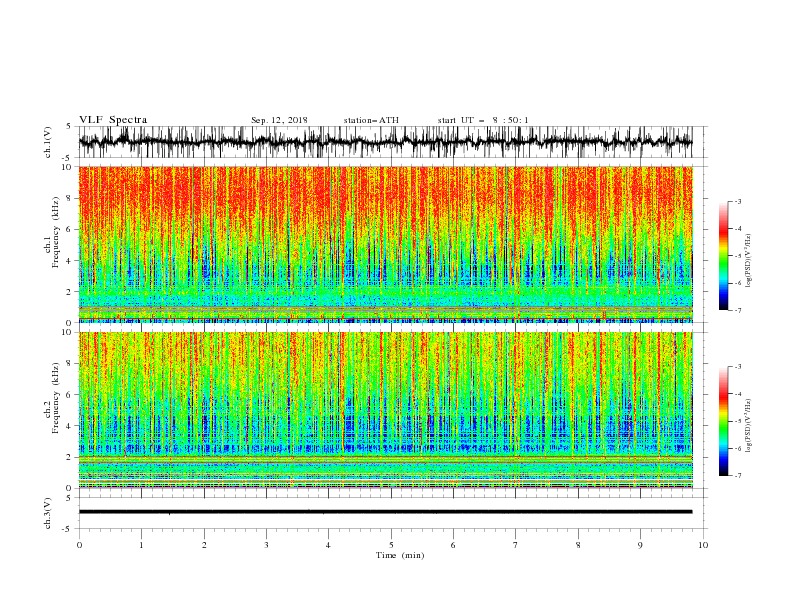This screenshot has width=792, height=612.
Task: Click ch.1 frequency axis tick "8"
Action: pos(71,198)
